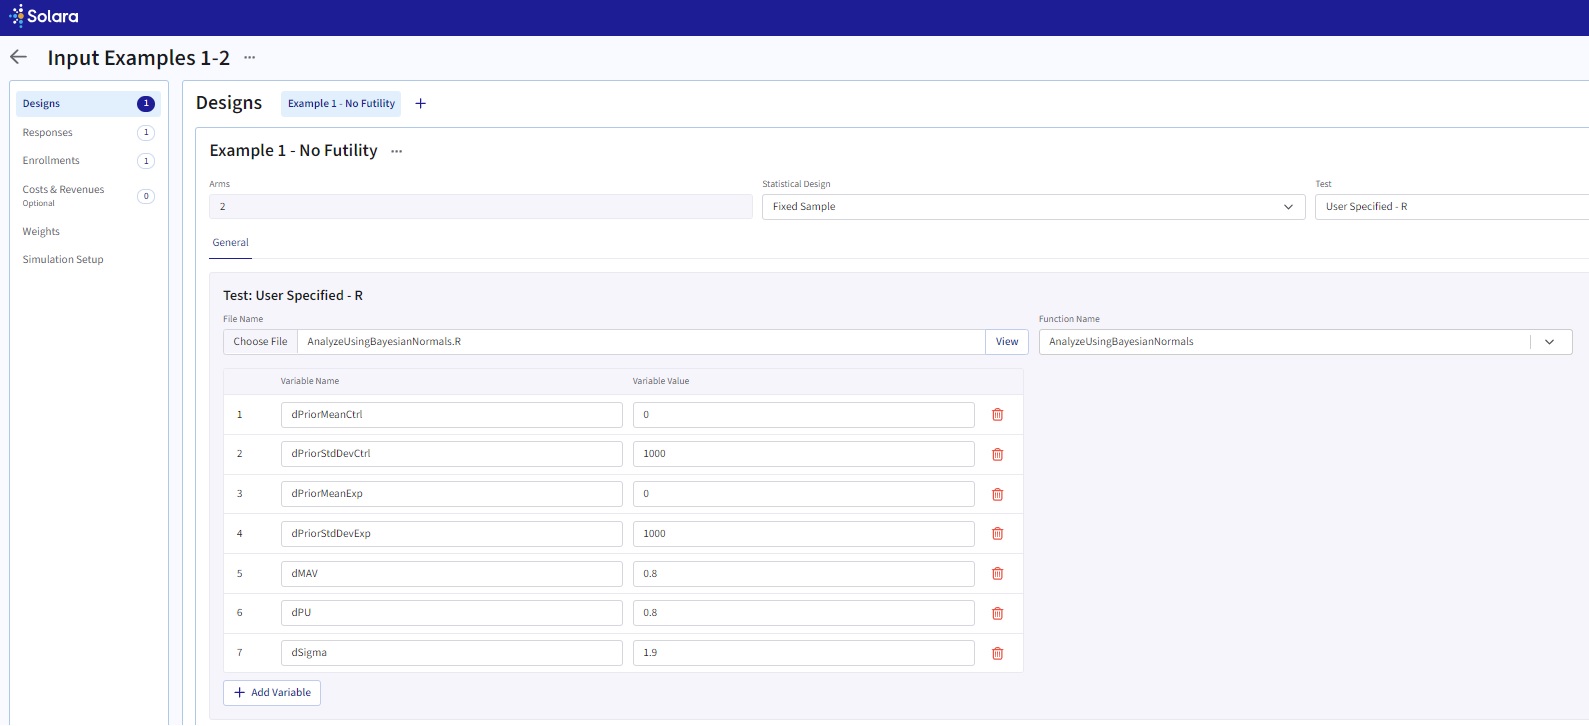Open the ellipsis menu beside Example 1 - No Futility heading
The width and height of the screenshot is (1589, 726).
click(397, 151)
